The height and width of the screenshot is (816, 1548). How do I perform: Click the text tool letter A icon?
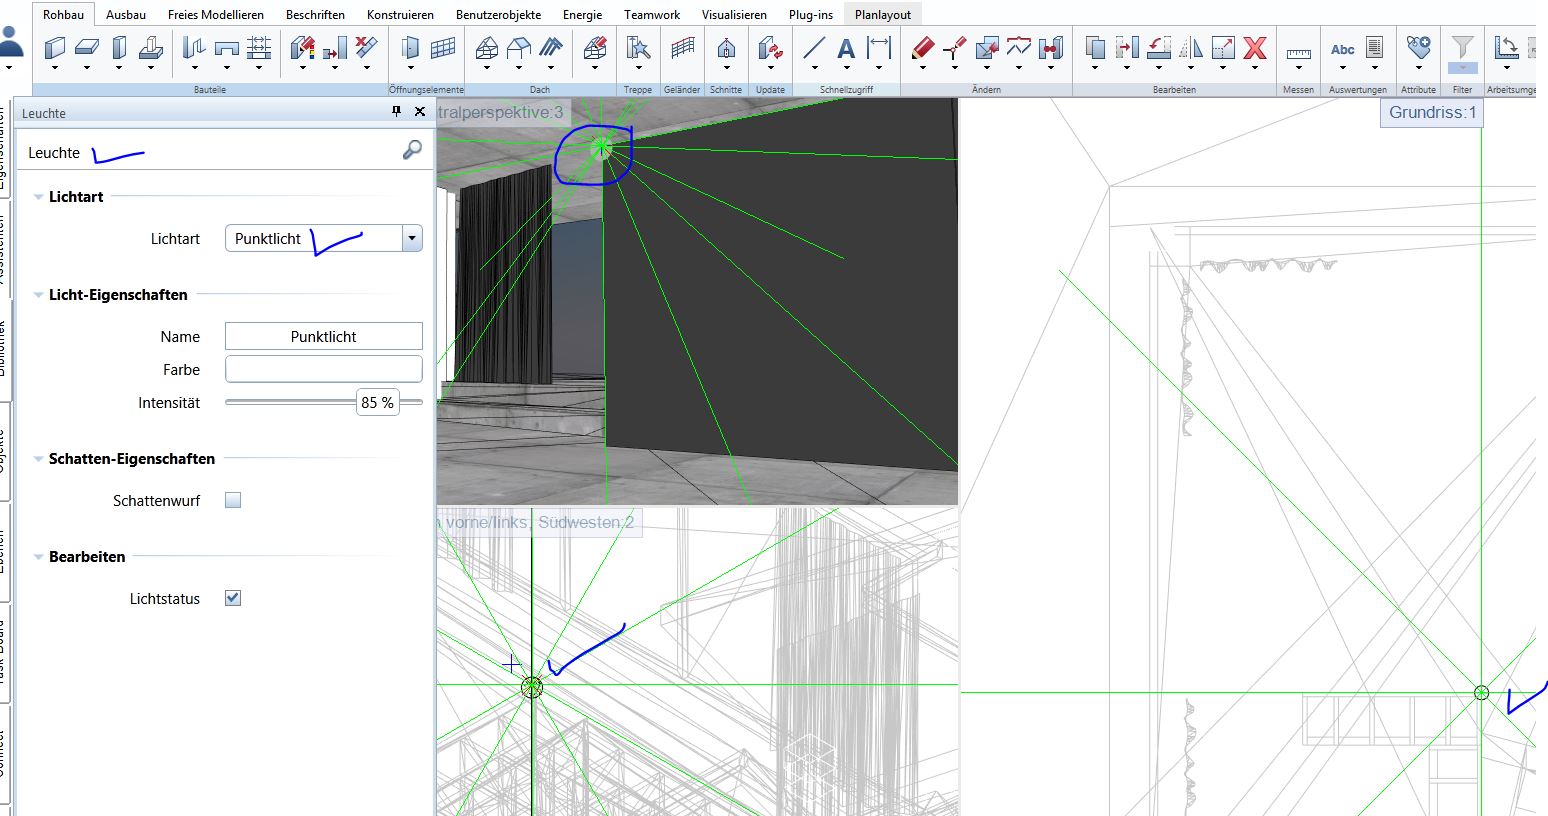(x=846, y=47)
